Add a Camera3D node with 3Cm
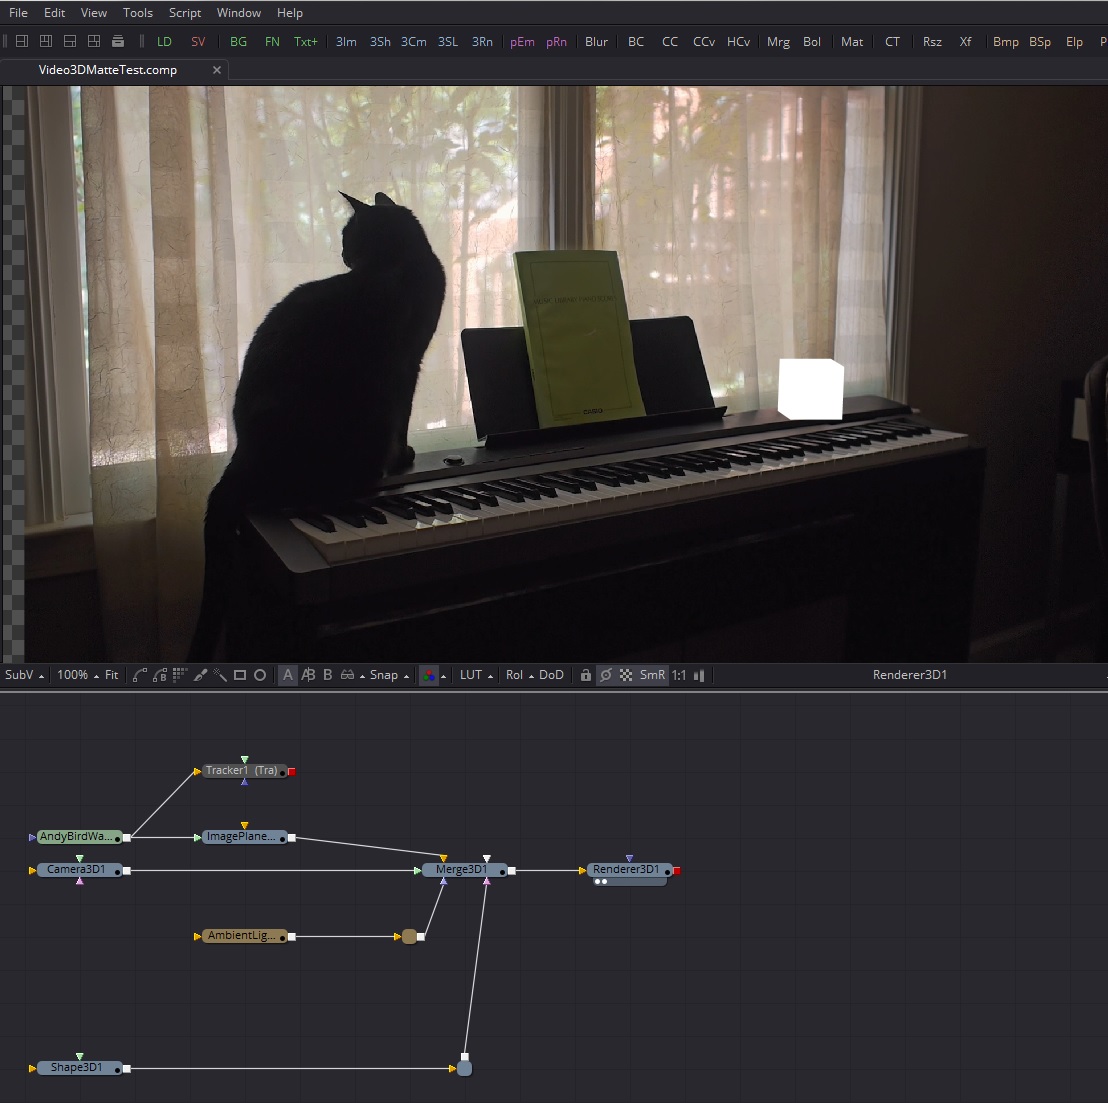Image resolution: width=1108 pixels, height=1103 pixels. point(413,42)
